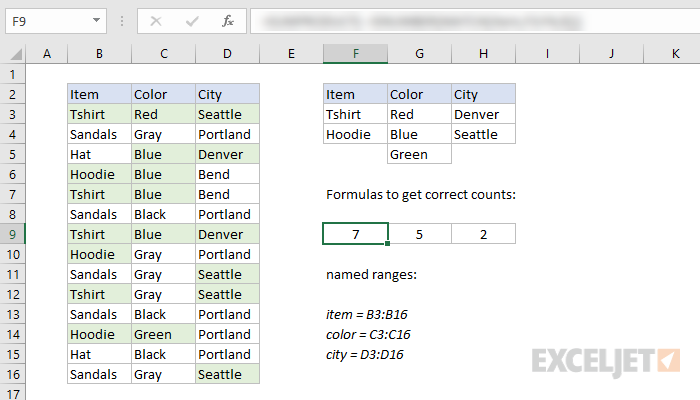Image resolution: width=700 pixels, height=400 pixels.
Task: Select the row 16 header
Action: (13, 374)
